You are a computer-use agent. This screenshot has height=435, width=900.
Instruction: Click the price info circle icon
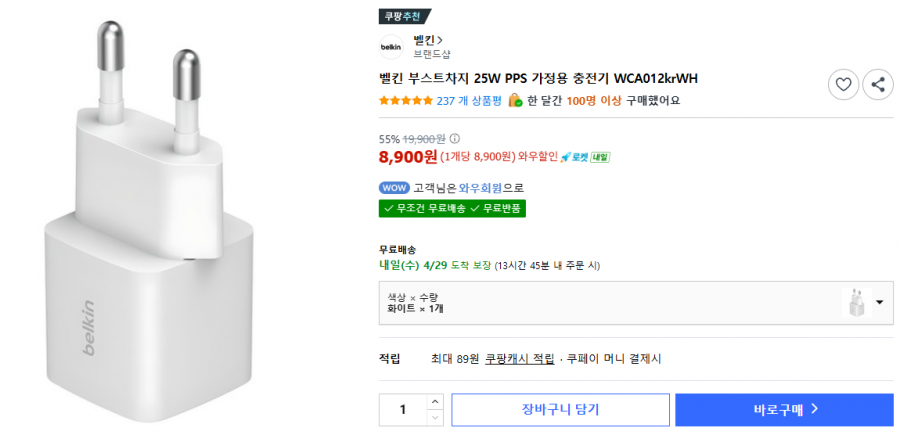coord(455,139)
